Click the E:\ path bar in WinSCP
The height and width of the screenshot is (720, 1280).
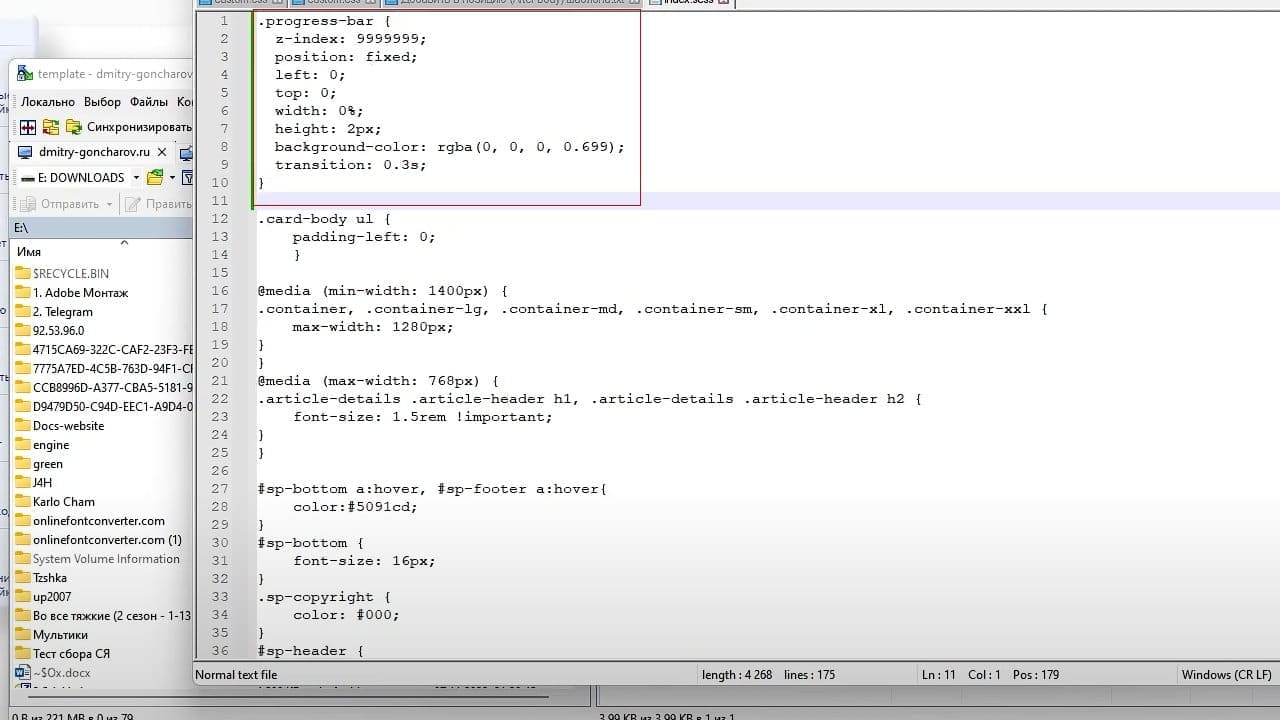(102, 228)
